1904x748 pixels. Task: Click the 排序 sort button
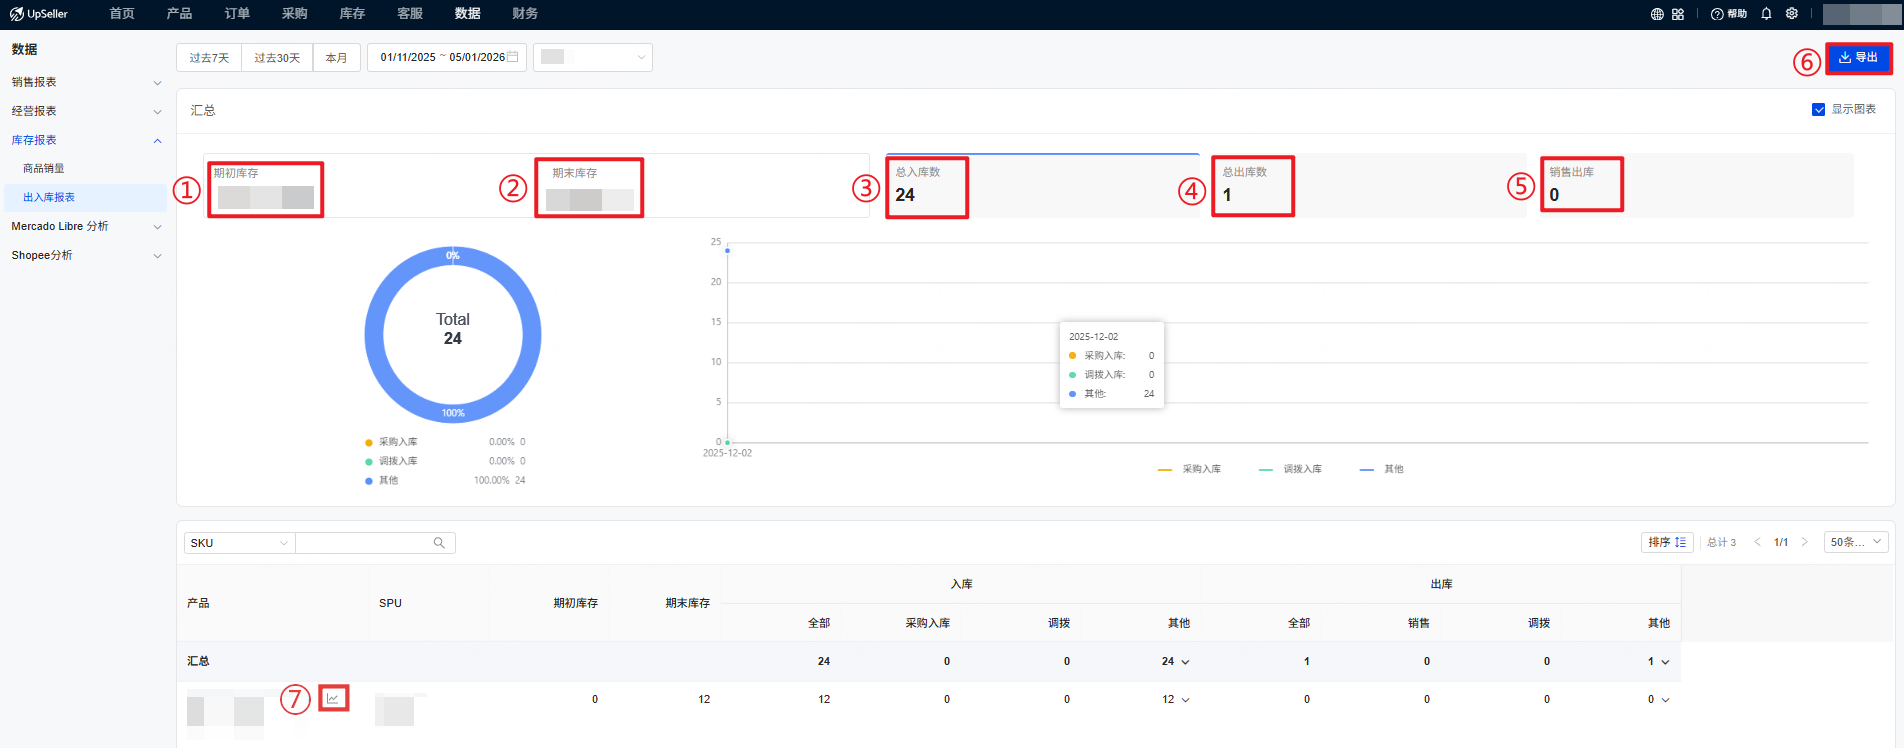point(1667,542)
